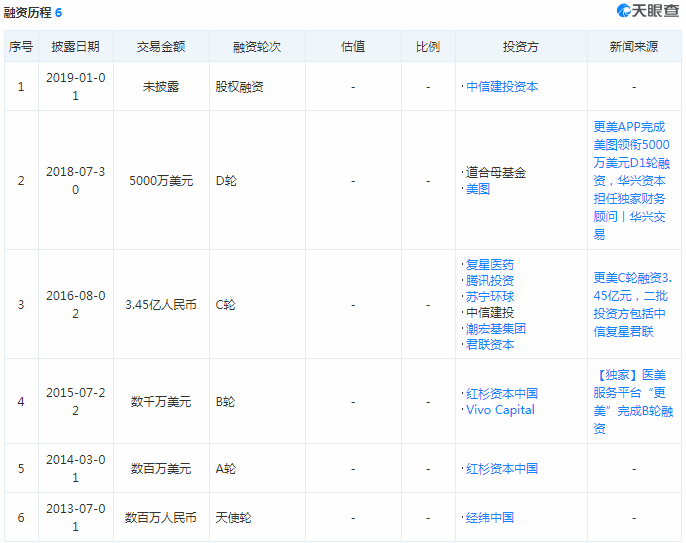The image size is (686, 543).
Task: Open news link 更美APP完成美图领衔5000万美元D1轮融资
Action: [x=632, y=180]
